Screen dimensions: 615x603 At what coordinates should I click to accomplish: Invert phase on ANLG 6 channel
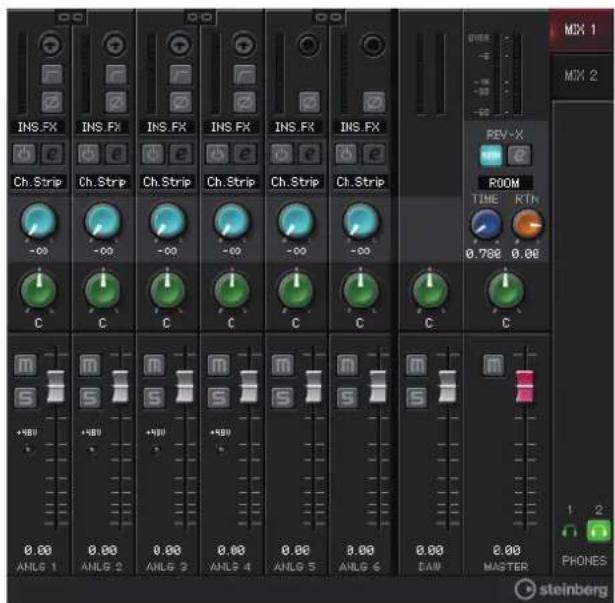[x=373, y=102]
